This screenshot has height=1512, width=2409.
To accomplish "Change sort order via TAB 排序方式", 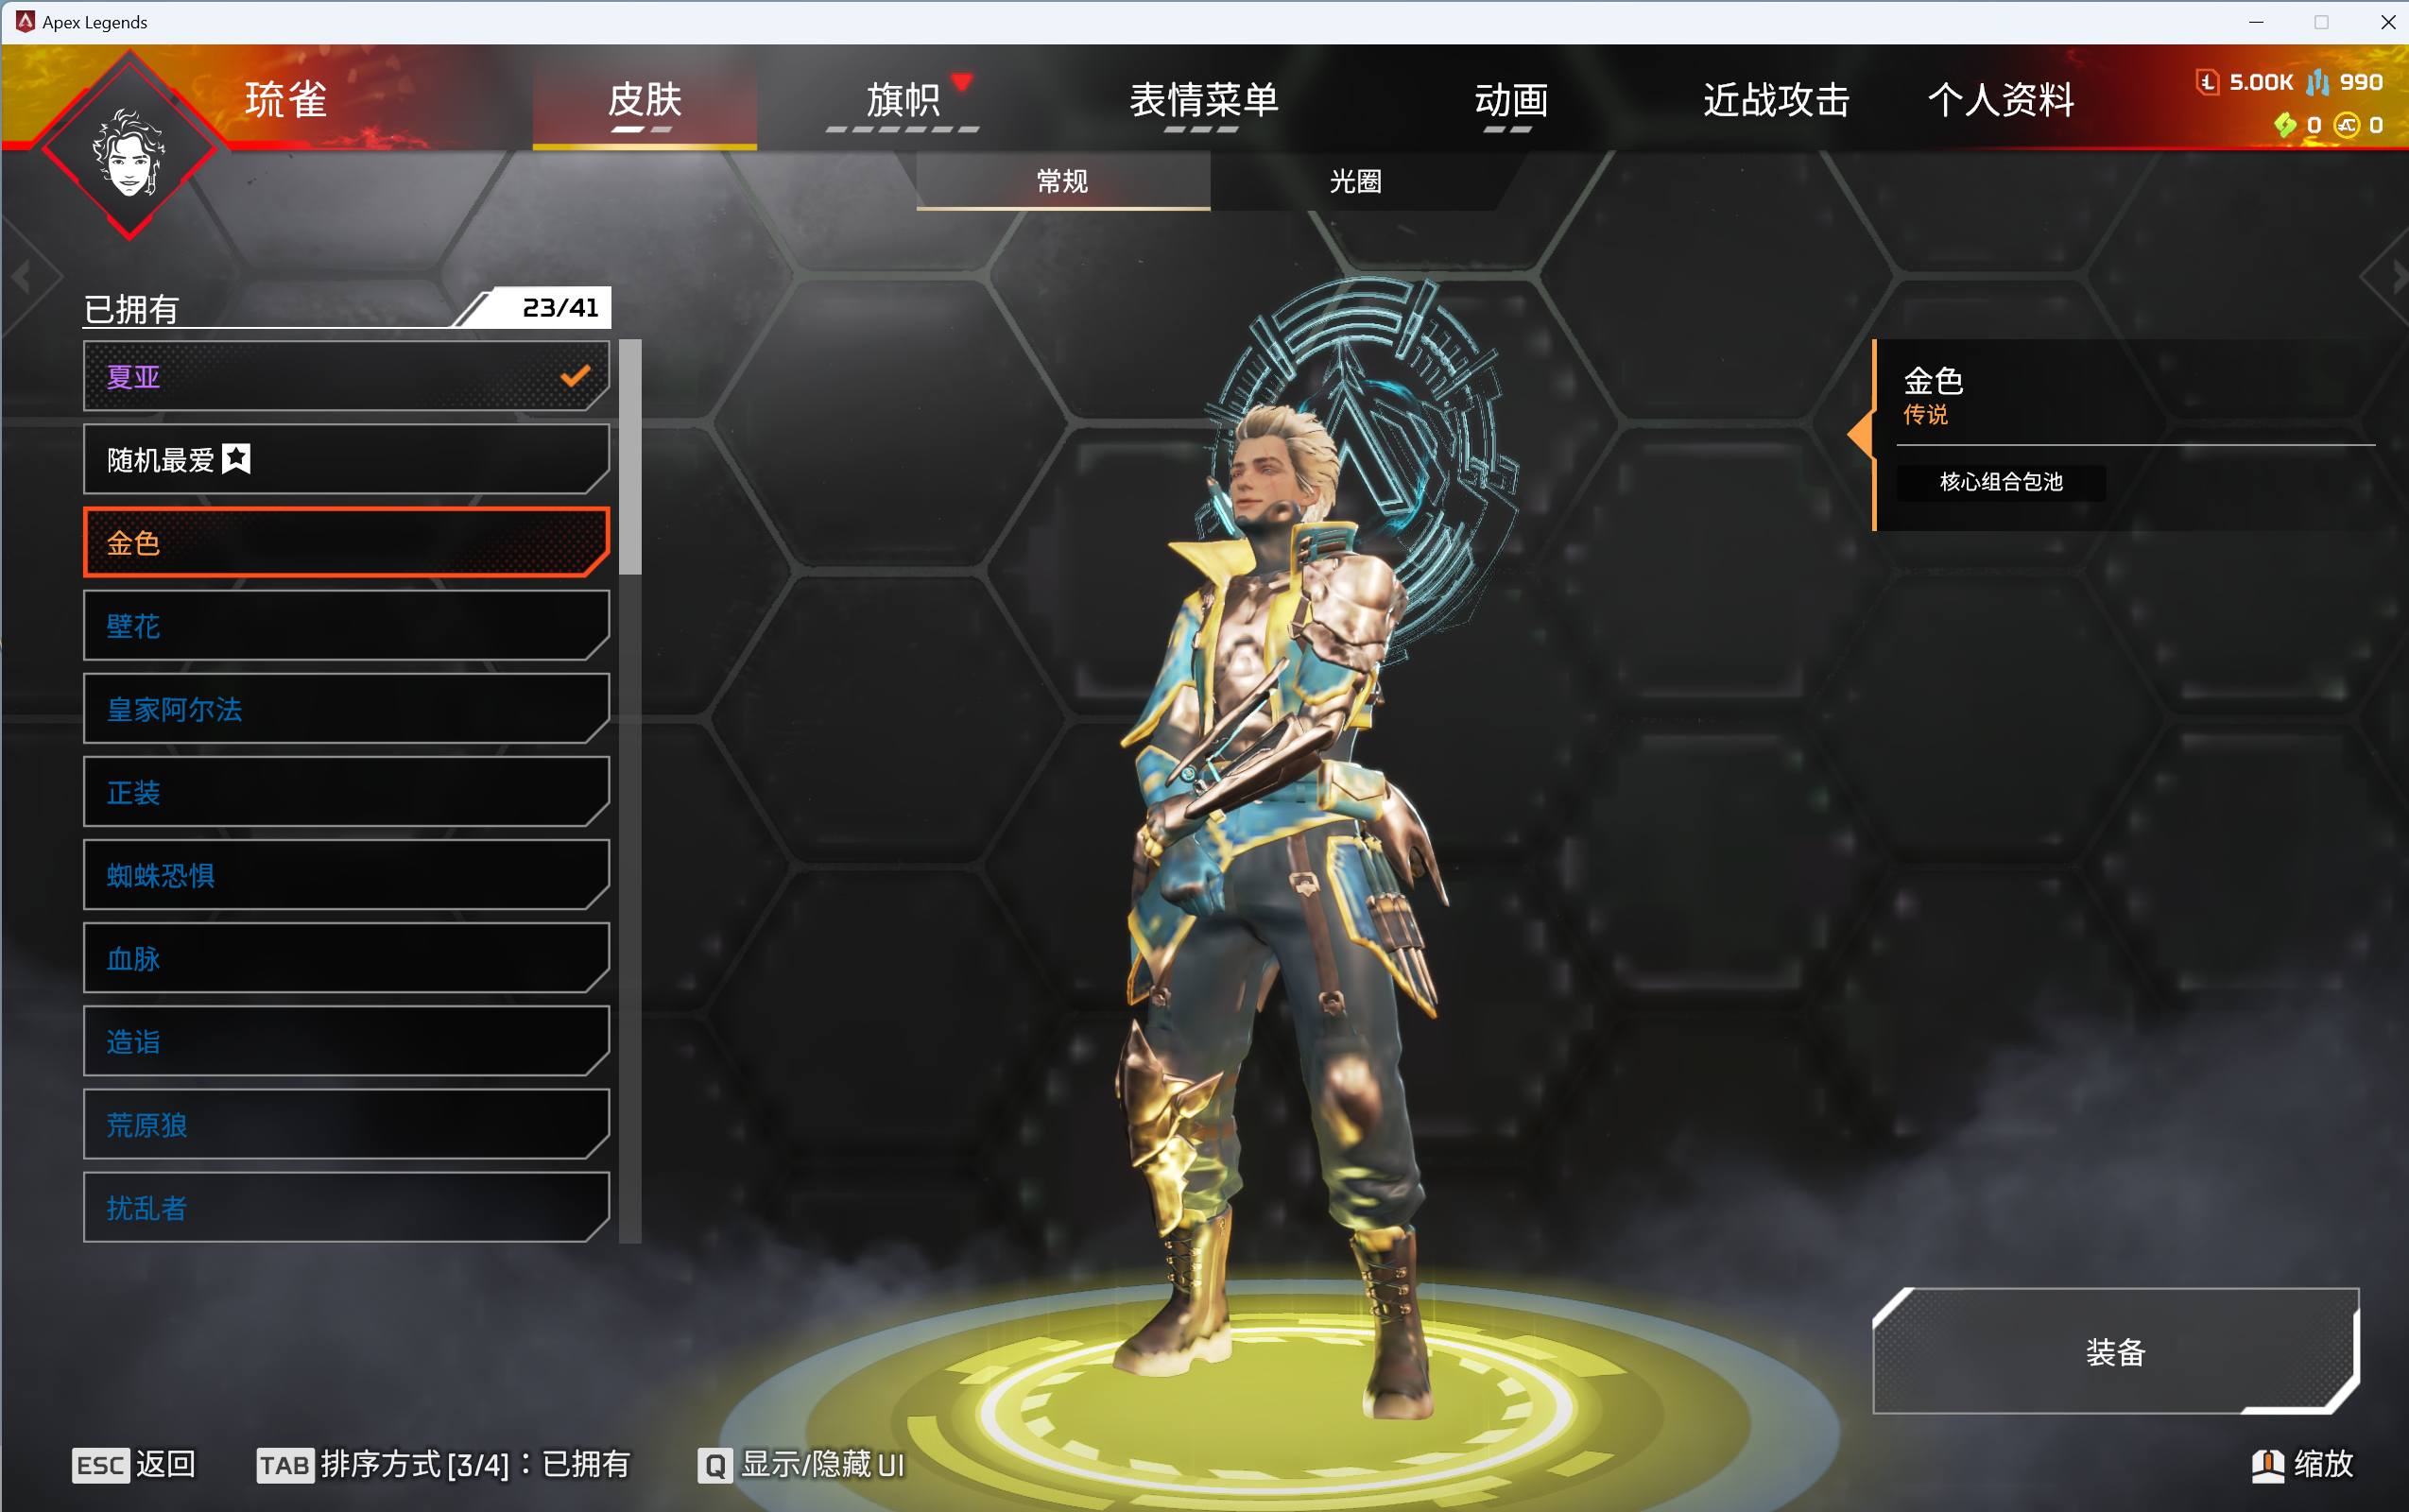I will (x=444, y=1465).
